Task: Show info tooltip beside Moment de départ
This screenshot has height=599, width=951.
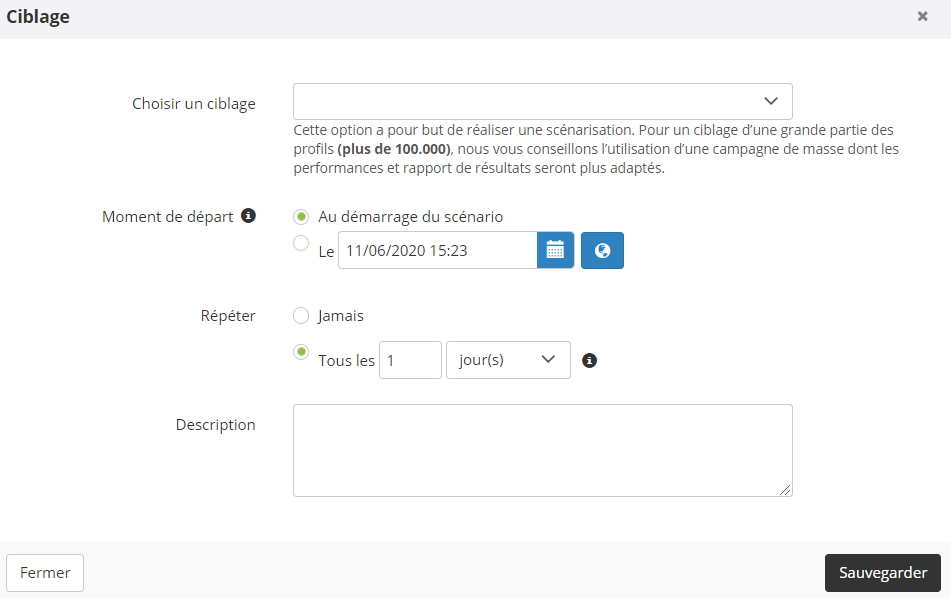Action: point(249,216)
